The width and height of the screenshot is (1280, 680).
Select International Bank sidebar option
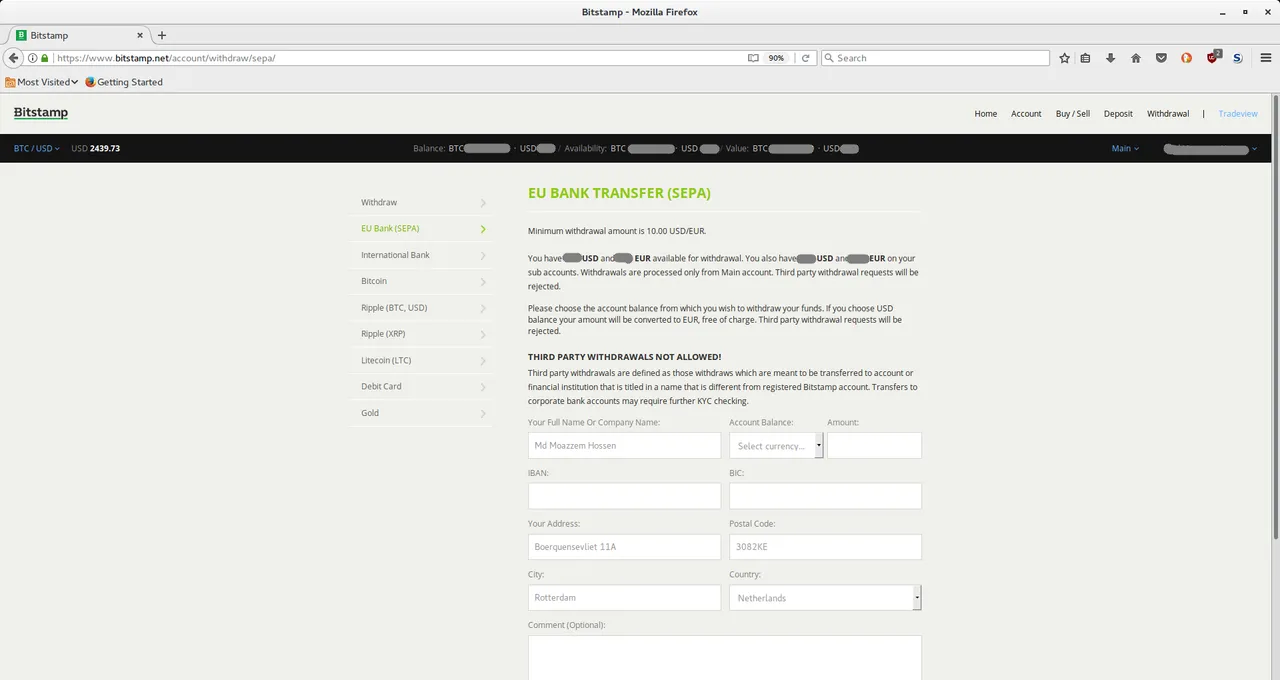point(421,255)
